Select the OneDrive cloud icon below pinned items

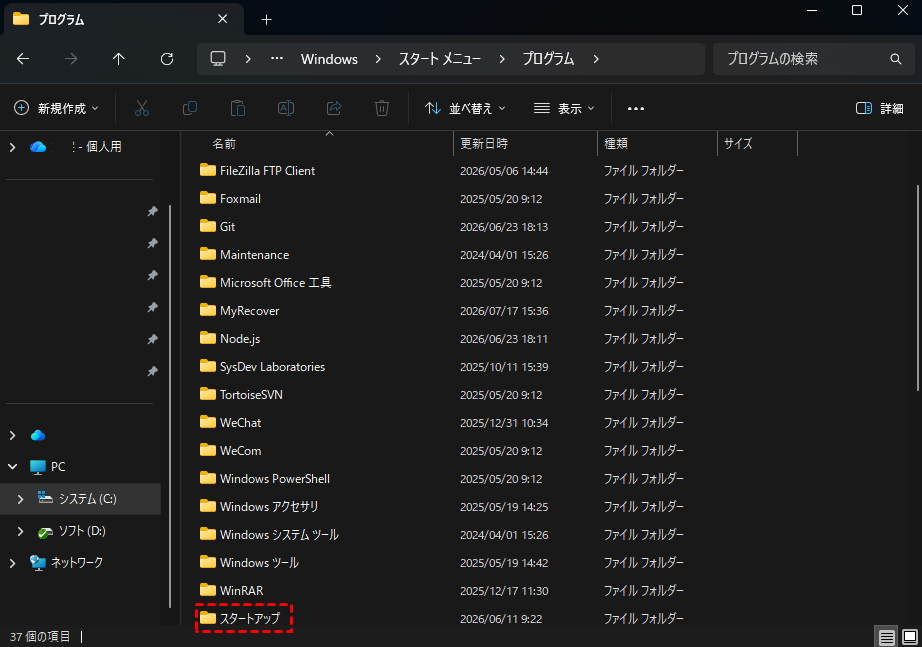pyautogui.click(x=38, y=435)
